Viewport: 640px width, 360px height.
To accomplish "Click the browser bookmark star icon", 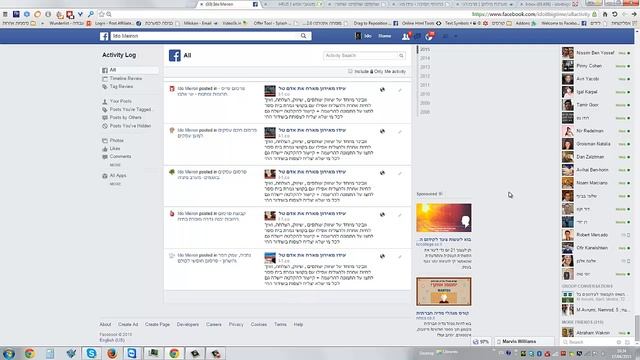I will coord(101,14).
